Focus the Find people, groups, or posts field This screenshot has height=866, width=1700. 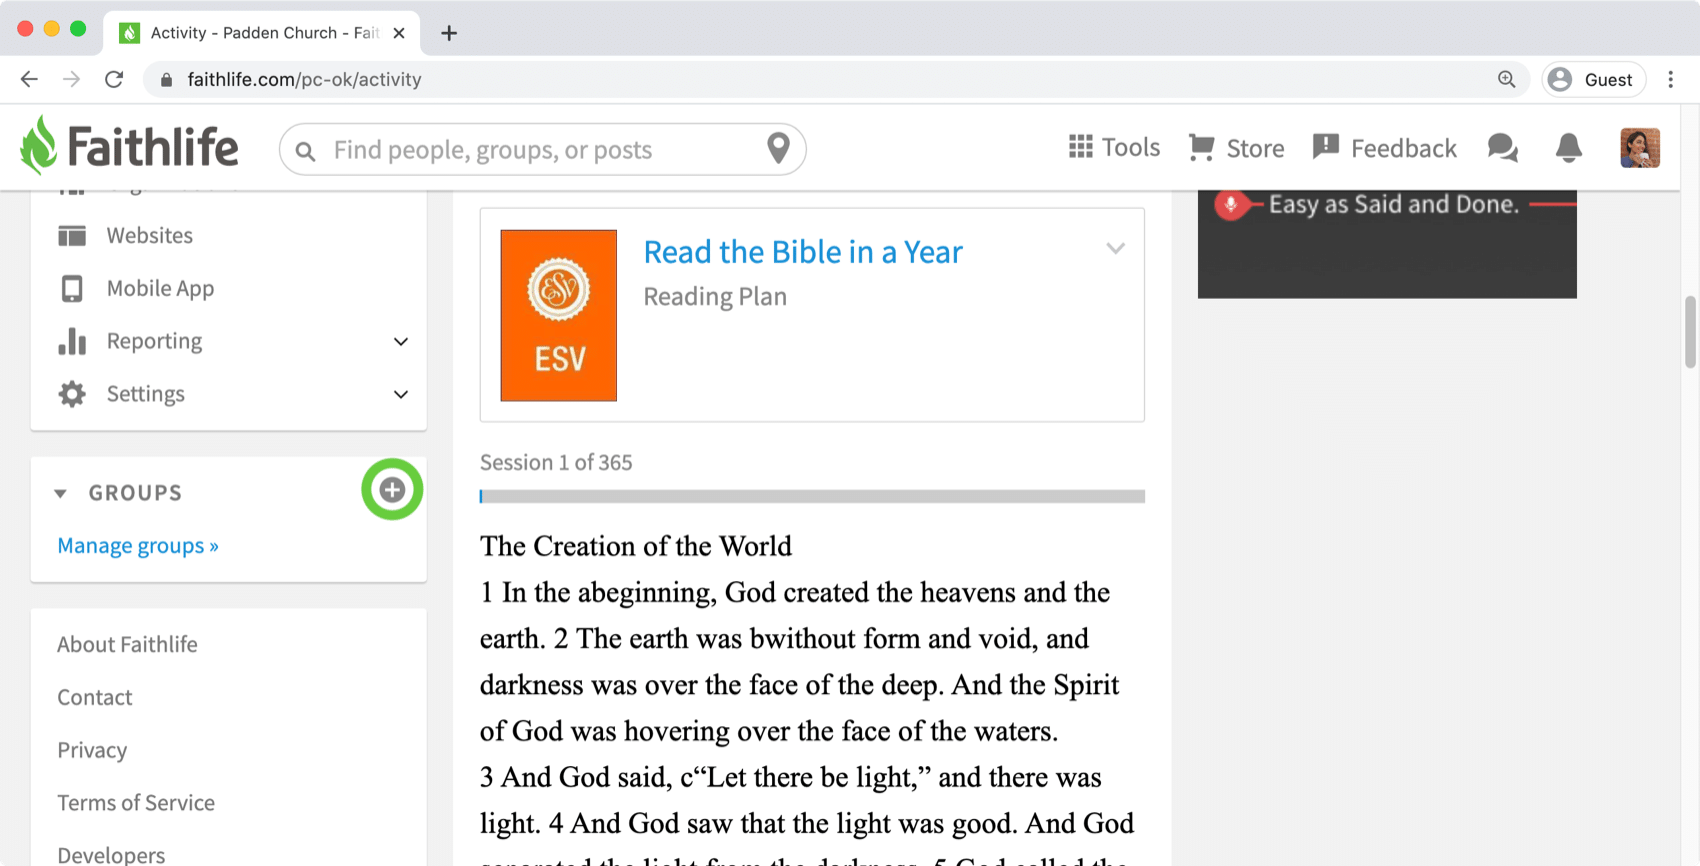(x=543, y=149)
